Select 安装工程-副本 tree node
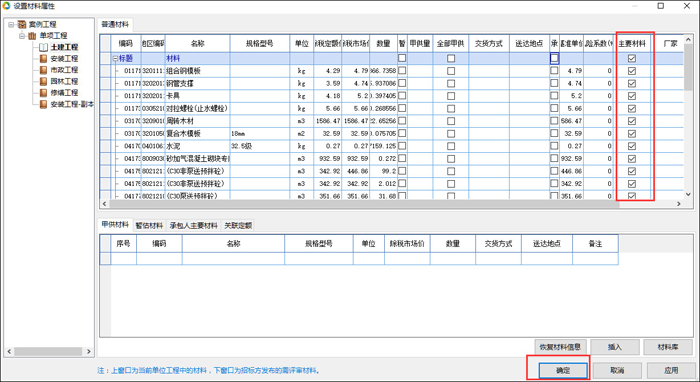 72,104
